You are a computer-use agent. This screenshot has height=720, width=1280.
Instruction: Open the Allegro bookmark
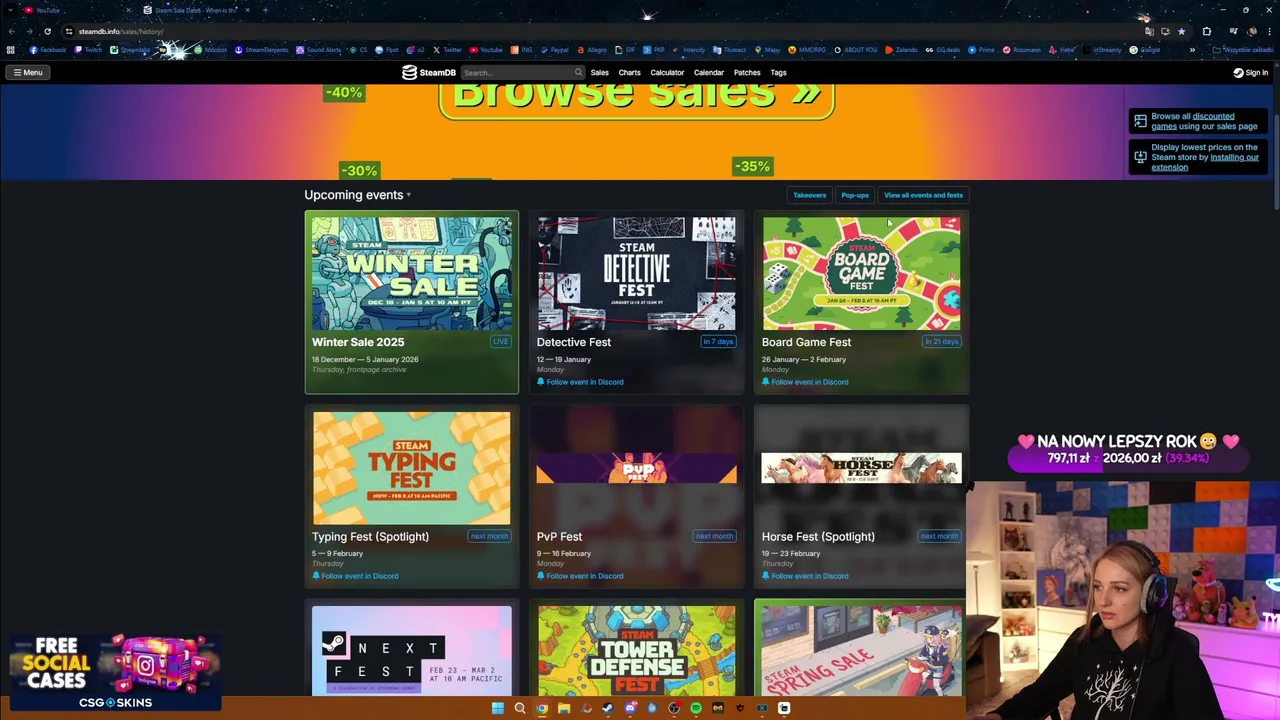pos(592,50)
